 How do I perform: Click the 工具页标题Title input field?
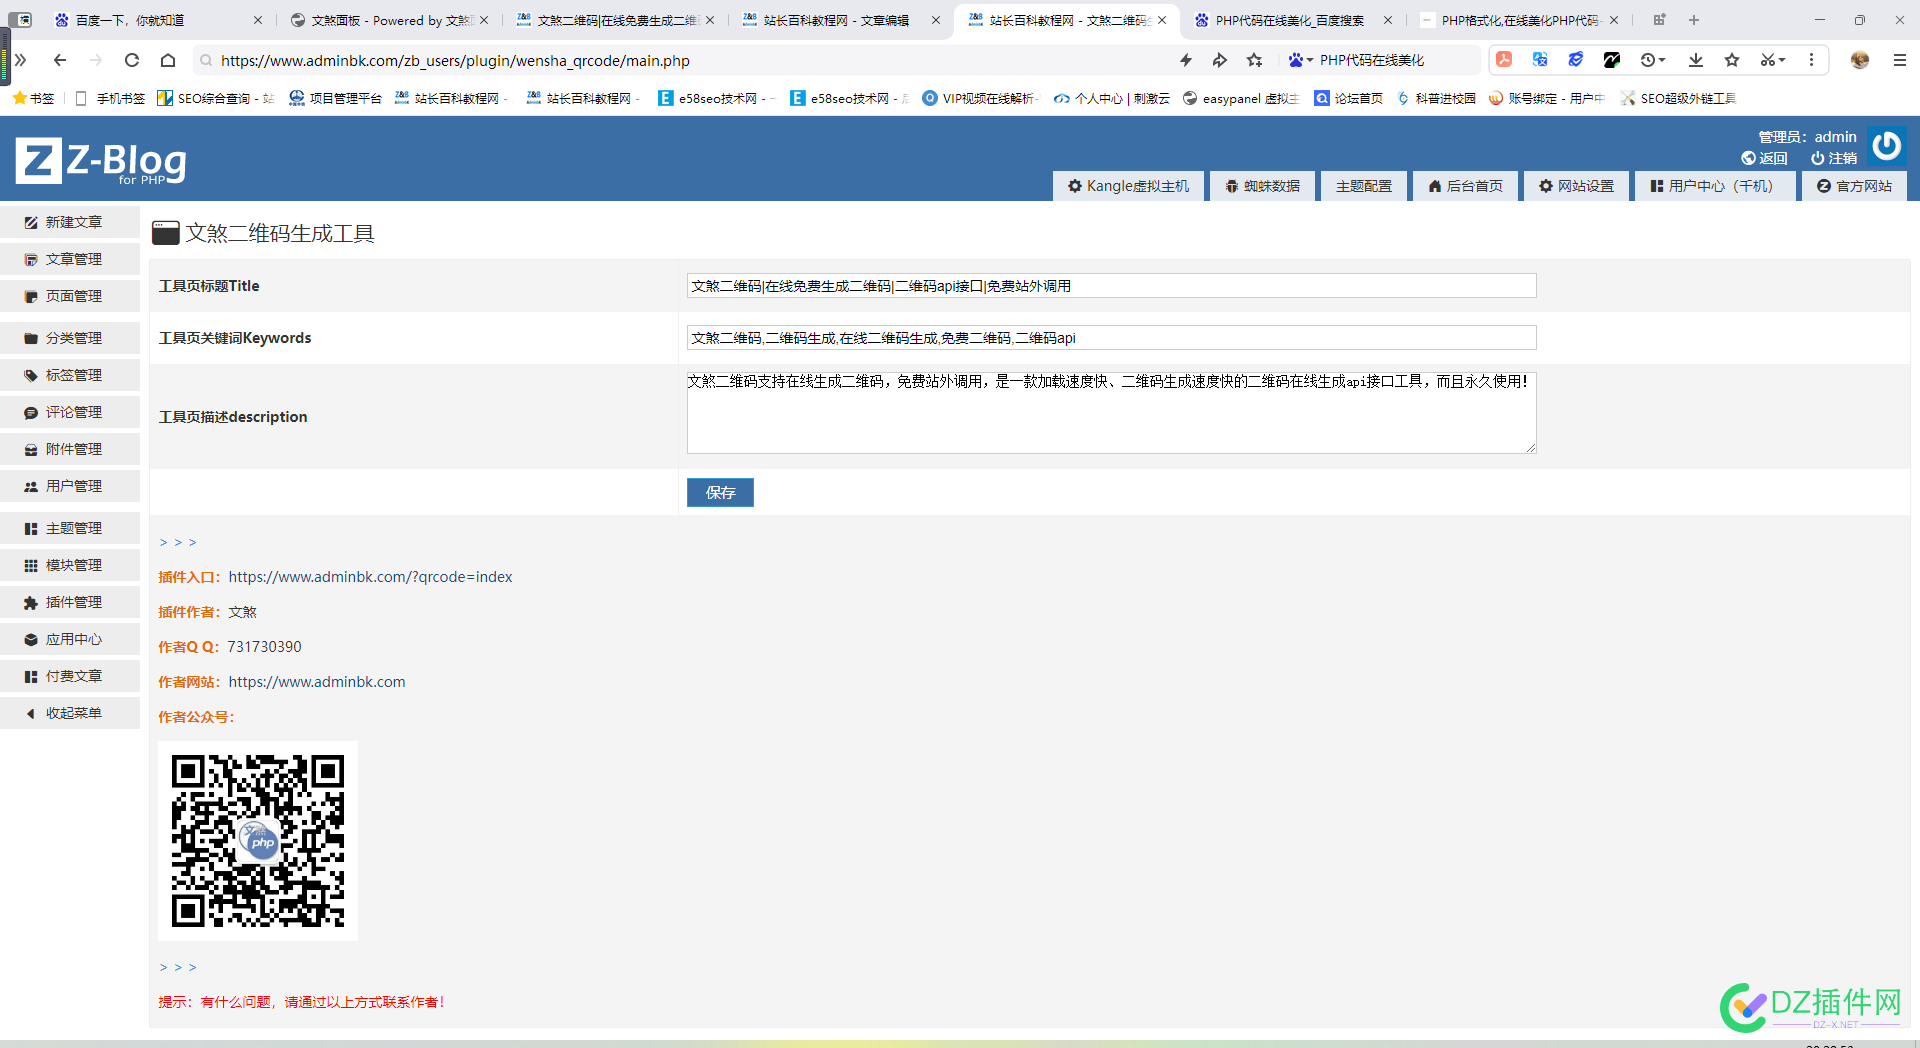1111,286
